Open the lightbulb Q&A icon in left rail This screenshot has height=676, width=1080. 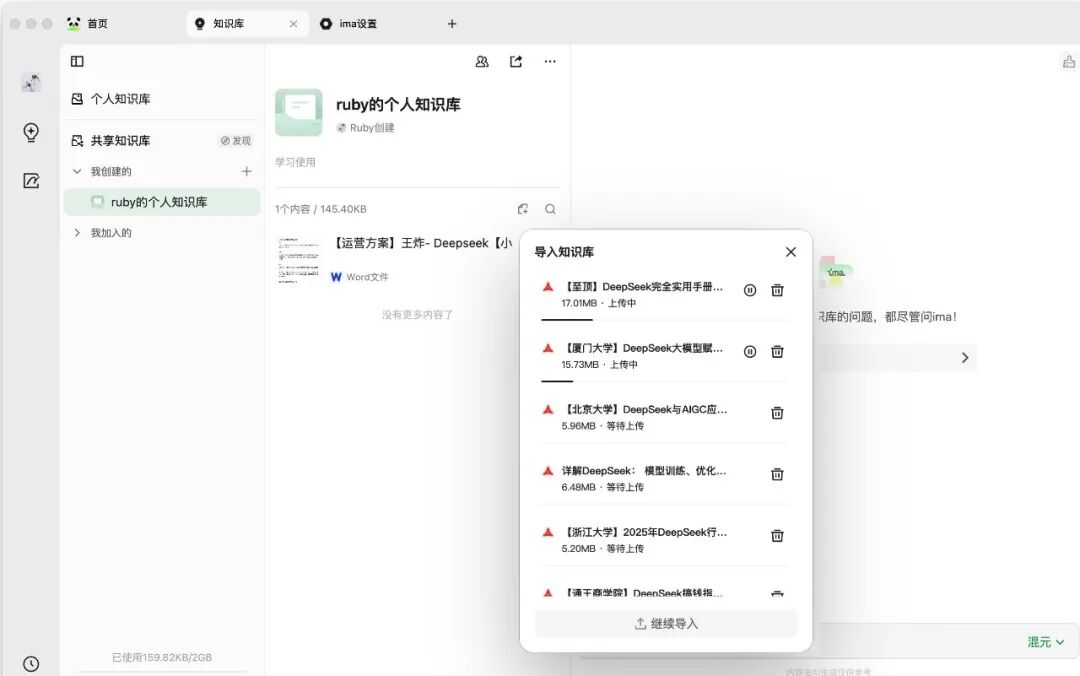[x=31, y=132]
